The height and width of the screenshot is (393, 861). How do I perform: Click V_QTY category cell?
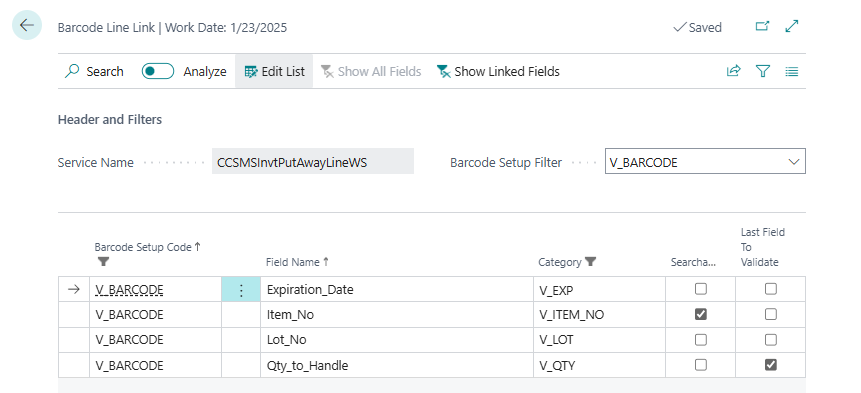[599, 365]
